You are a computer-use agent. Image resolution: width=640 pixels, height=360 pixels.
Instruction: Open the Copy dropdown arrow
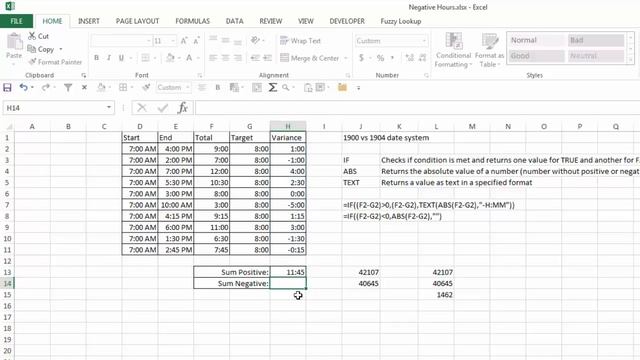[61, 49]
